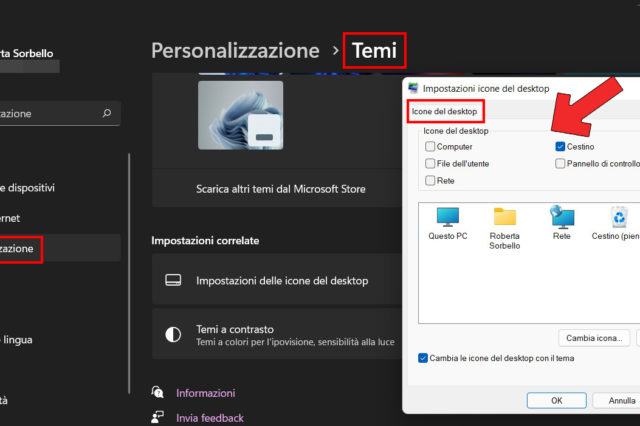Click the dialog title bar icon
Screen dimensions: 640x426
[413, 88]
